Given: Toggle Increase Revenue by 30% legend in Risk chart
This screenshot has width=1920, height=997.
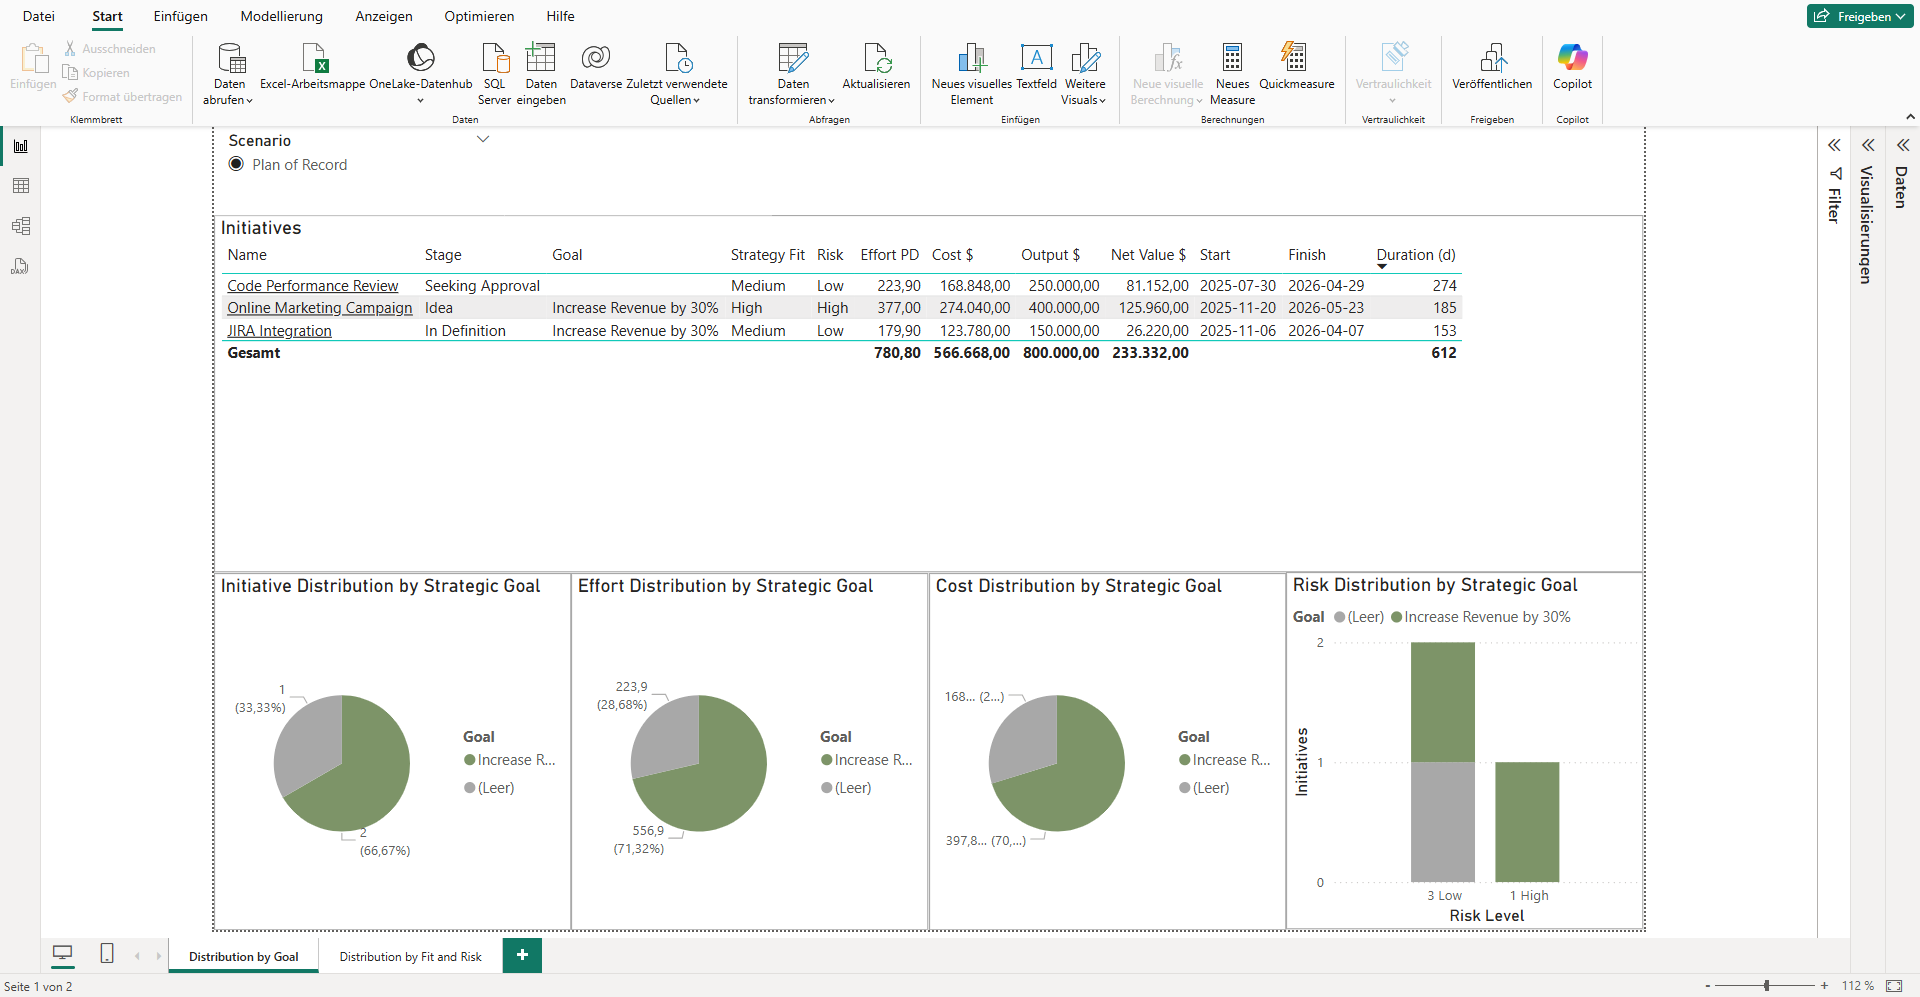Looking at the screenshot, I should point(1481,617).
